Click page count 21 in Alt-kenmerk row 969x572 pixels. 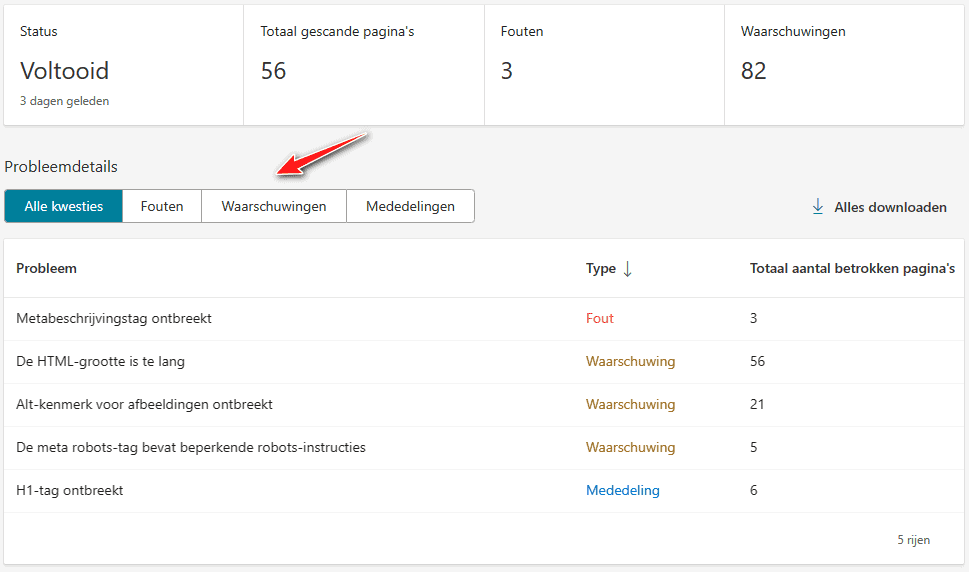757,405
